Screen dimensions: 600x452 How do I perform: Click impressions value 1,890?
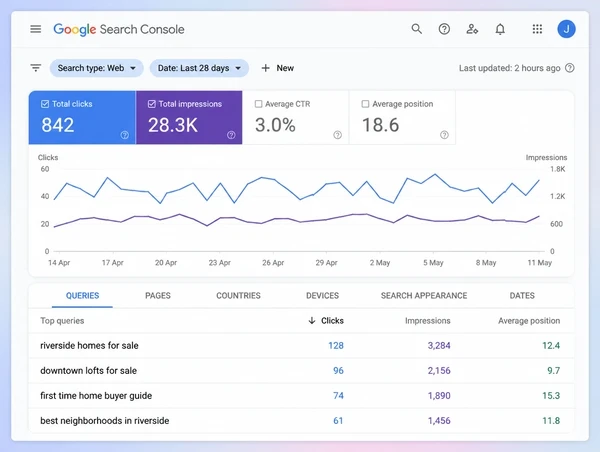coord(439,396)
